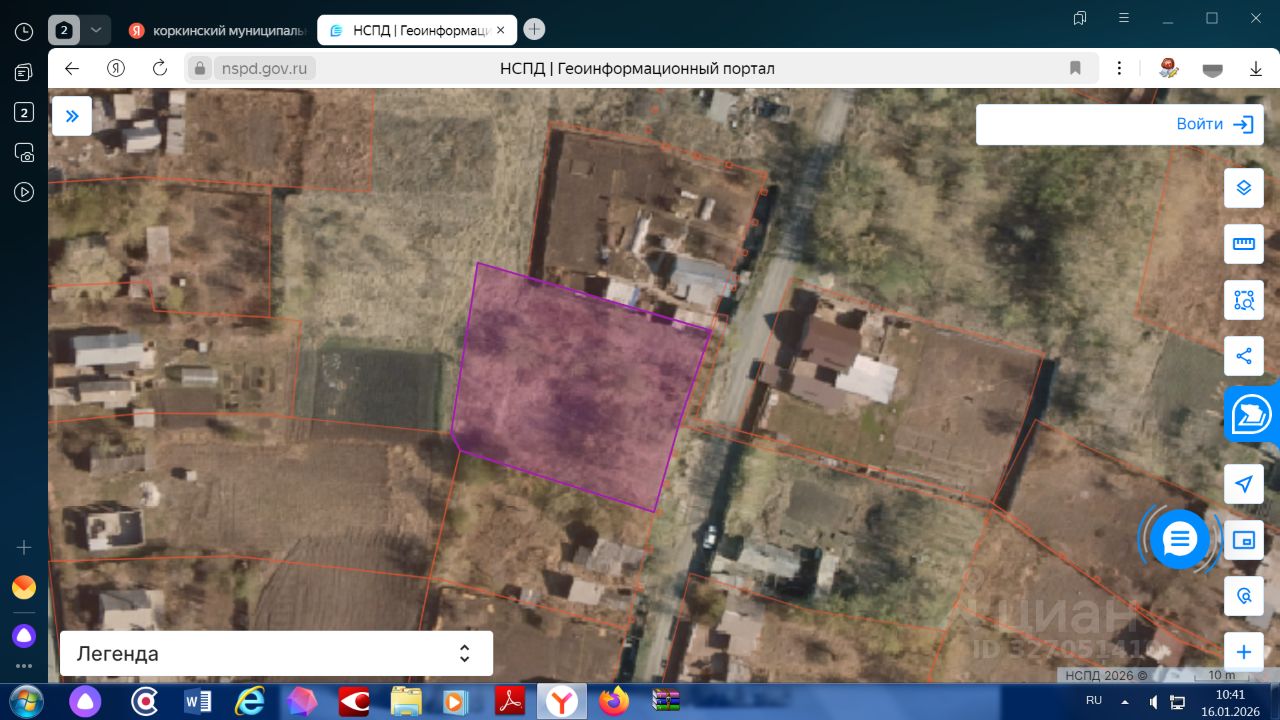
Task: Open WinRAR from the taskbar
Action: 666,701
